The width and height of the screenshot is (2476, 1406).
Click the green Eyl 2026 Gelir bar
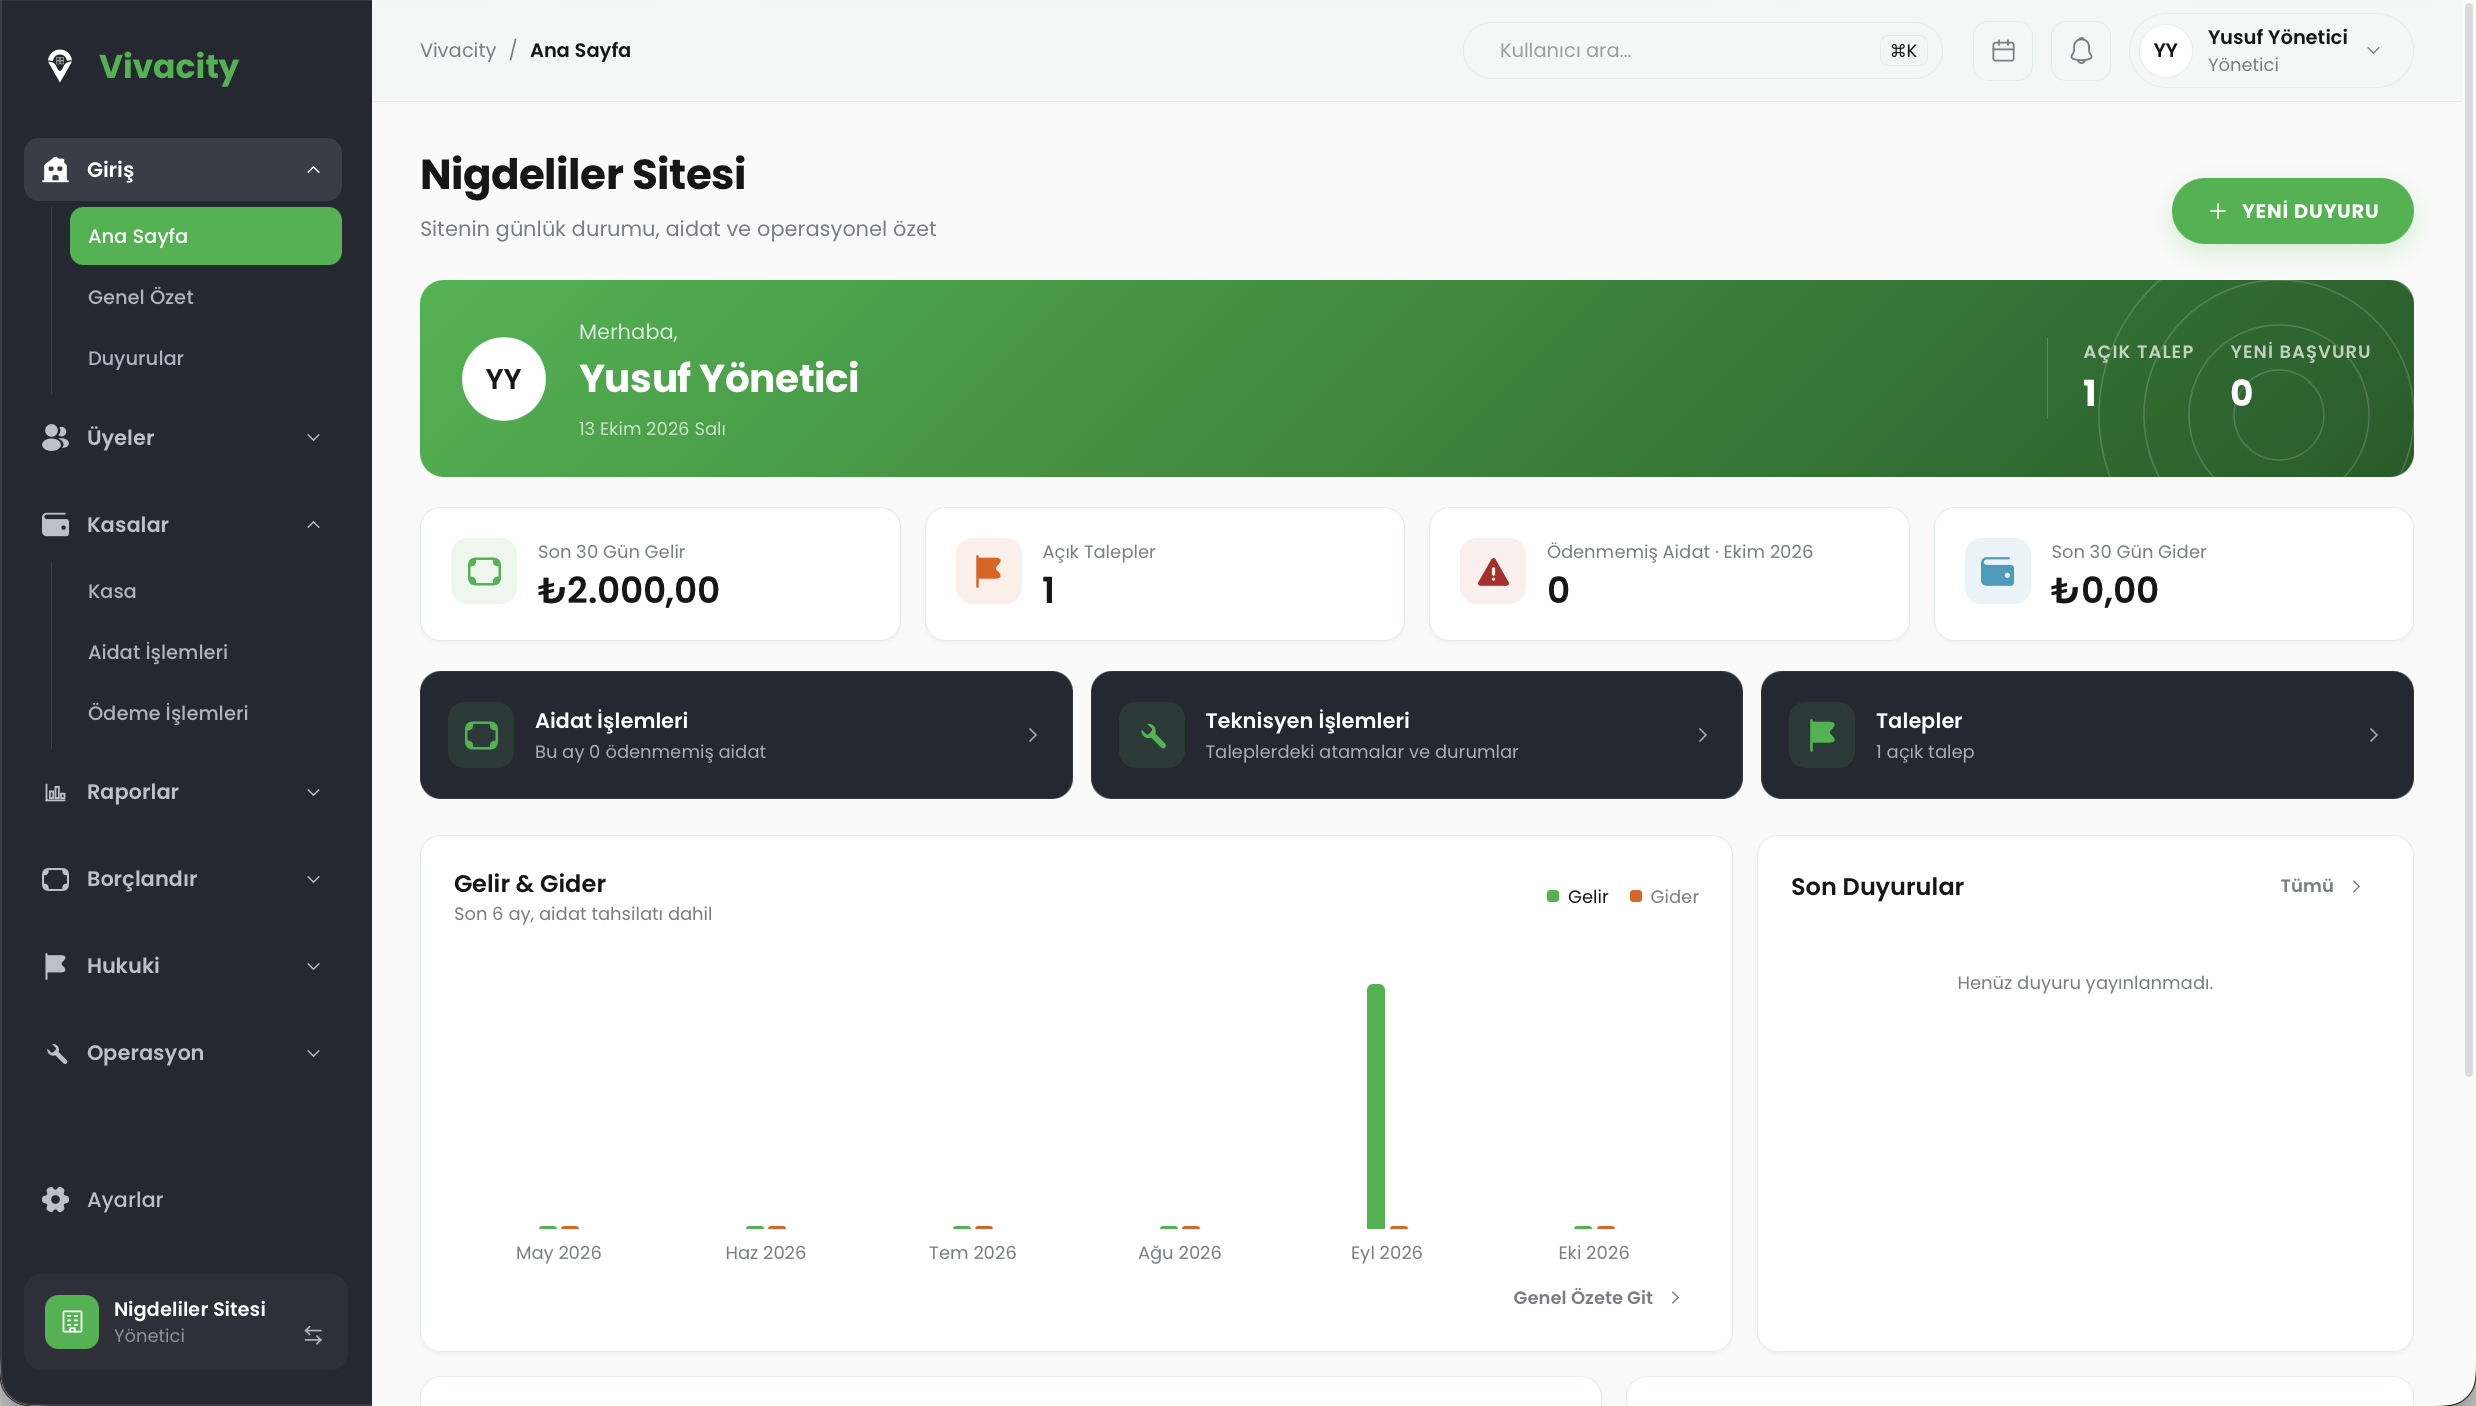(x=1376, y=1106)
